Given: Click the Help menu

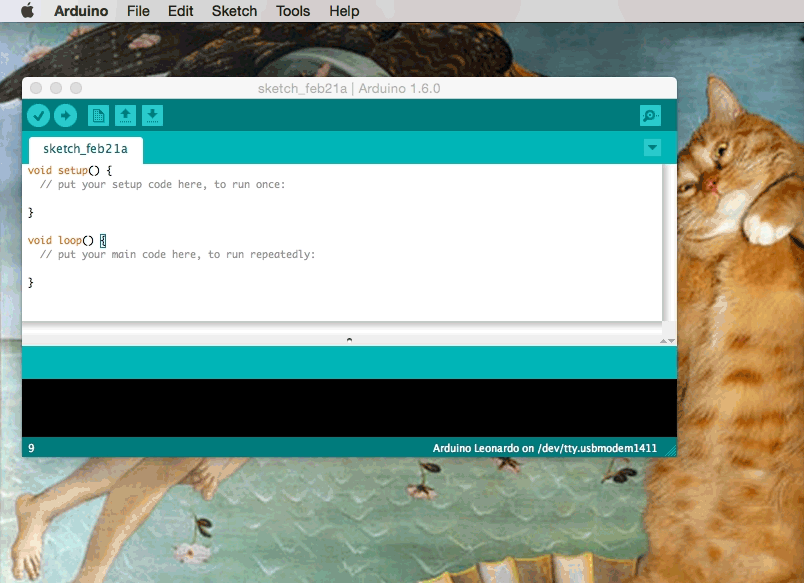Looking at the screenshot, I should [x=344, y=11].
